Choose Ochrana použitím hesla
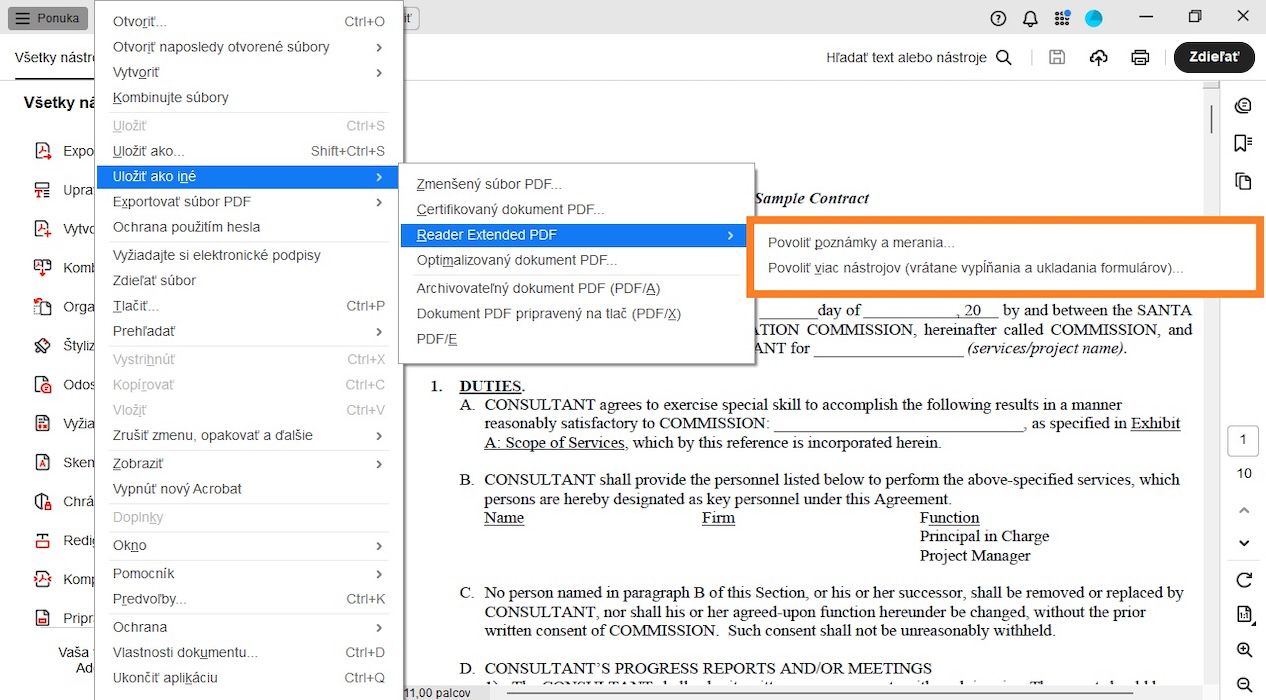The image size is (1266, 700). [249, 227]
